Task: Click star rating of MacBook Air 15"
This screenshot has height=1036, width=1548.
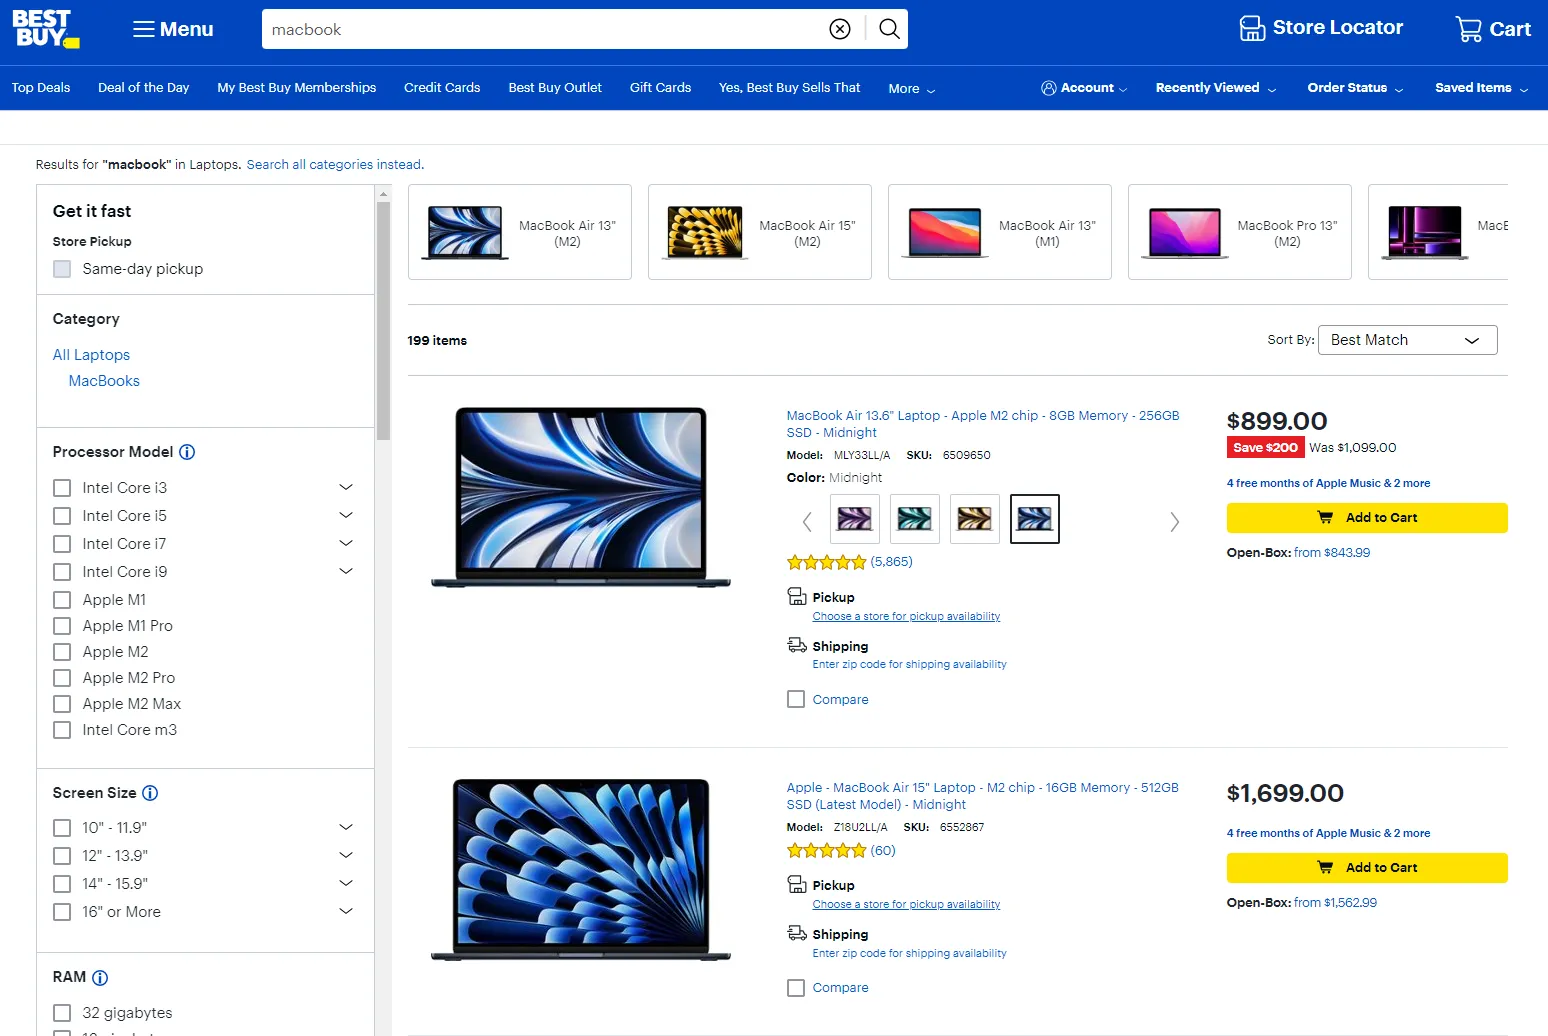Action: pyautogui.click(x=826, y=851)
